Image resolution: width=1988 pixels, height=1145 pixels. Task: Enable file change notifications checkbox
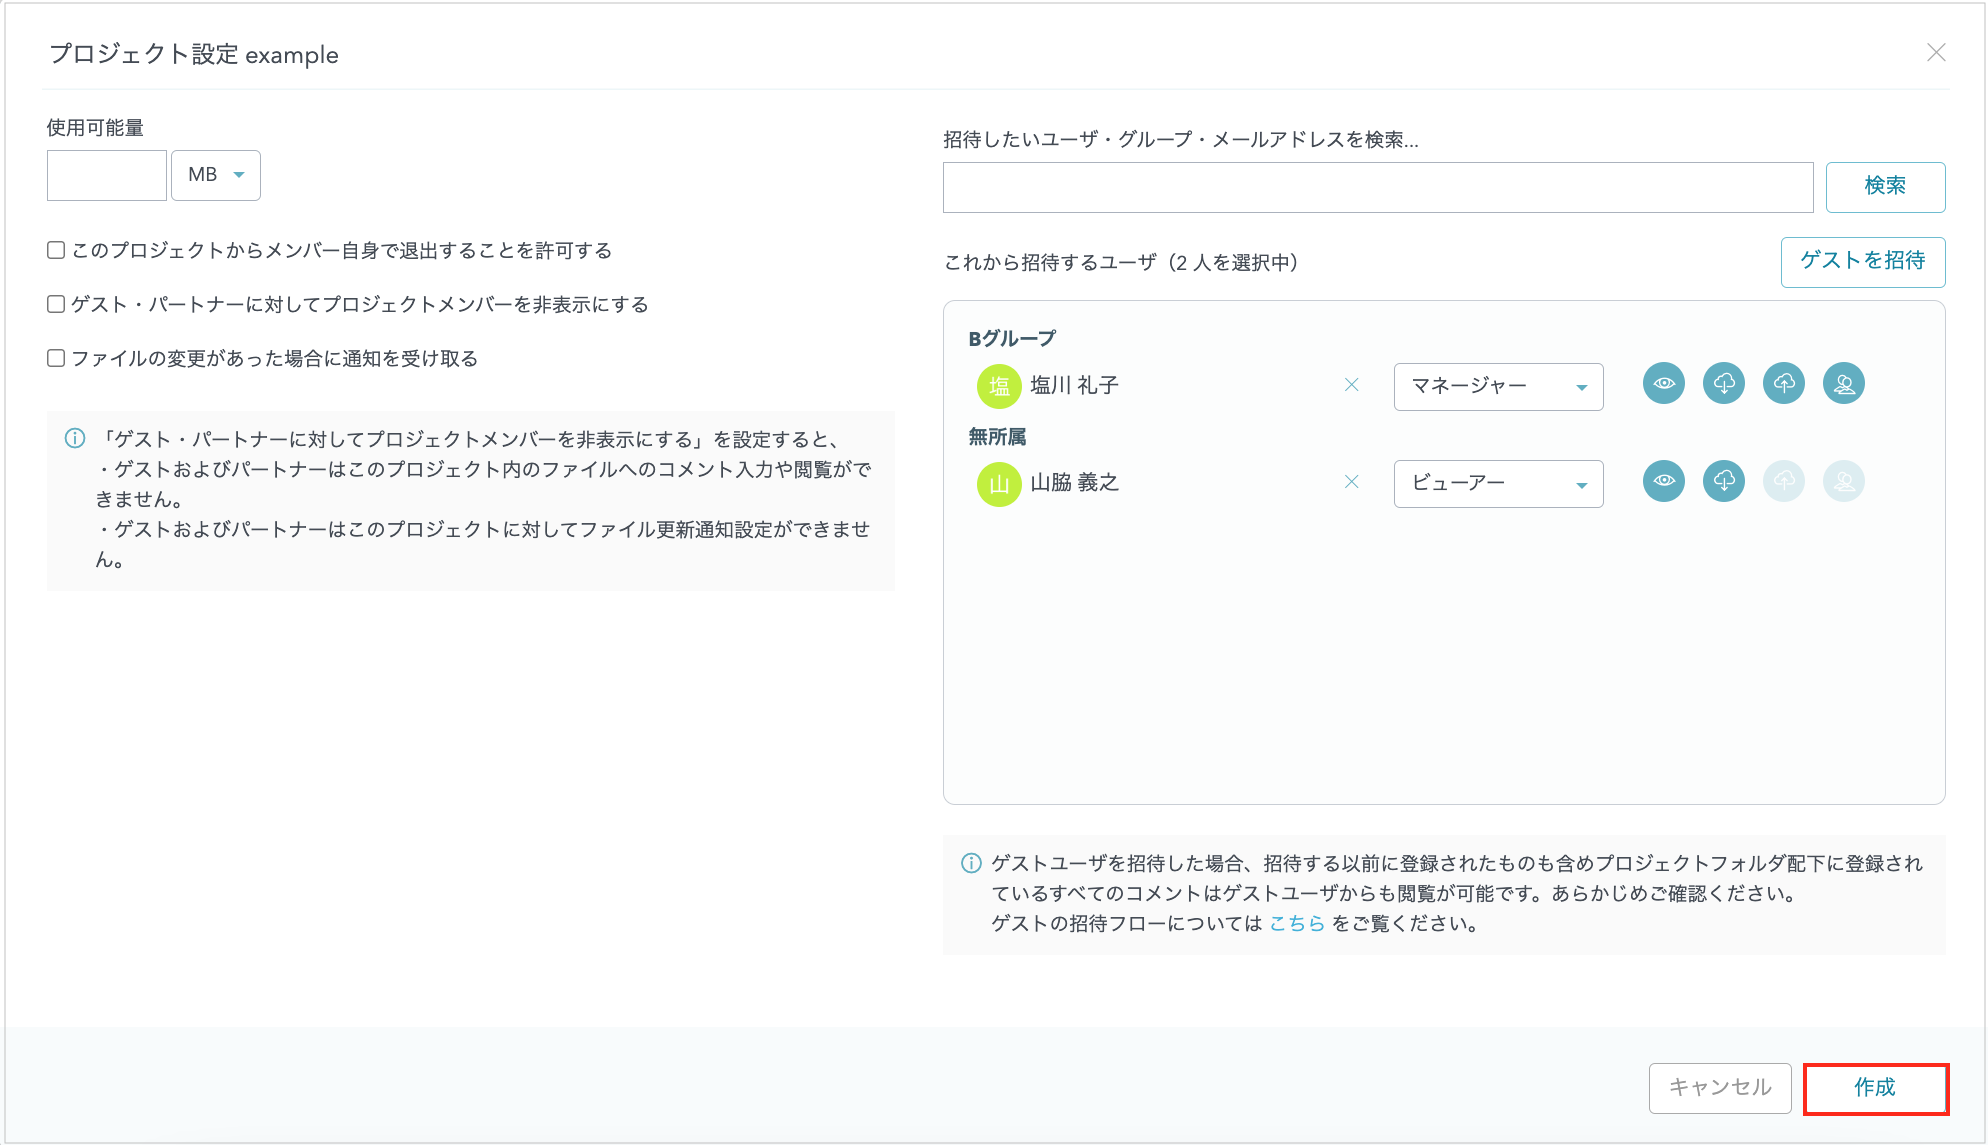(57, 358)
